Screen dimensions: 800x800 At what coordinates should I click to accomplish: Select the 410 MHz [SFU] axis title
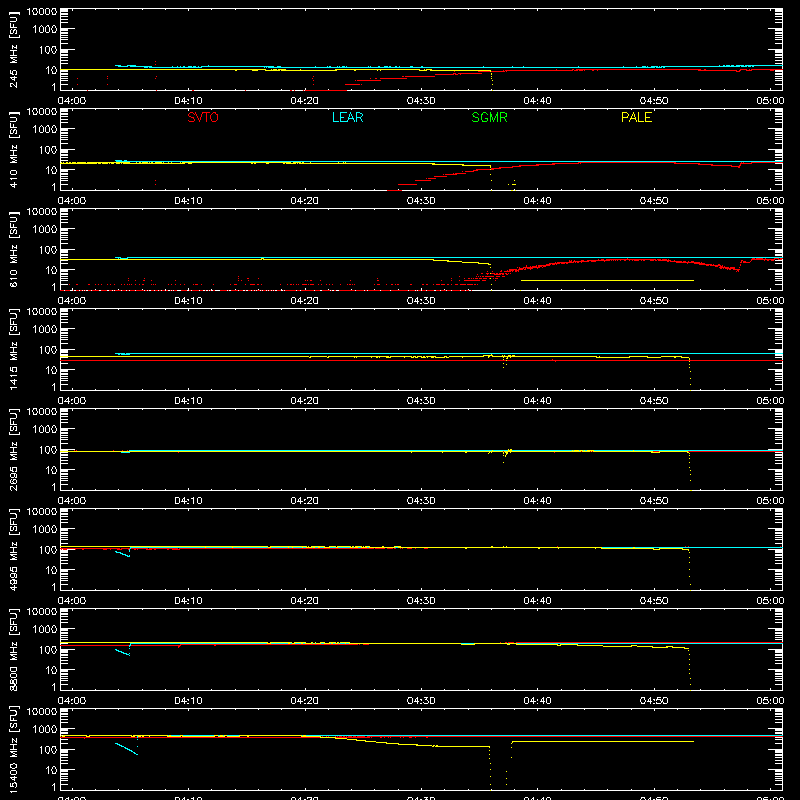tap(13, 149)
